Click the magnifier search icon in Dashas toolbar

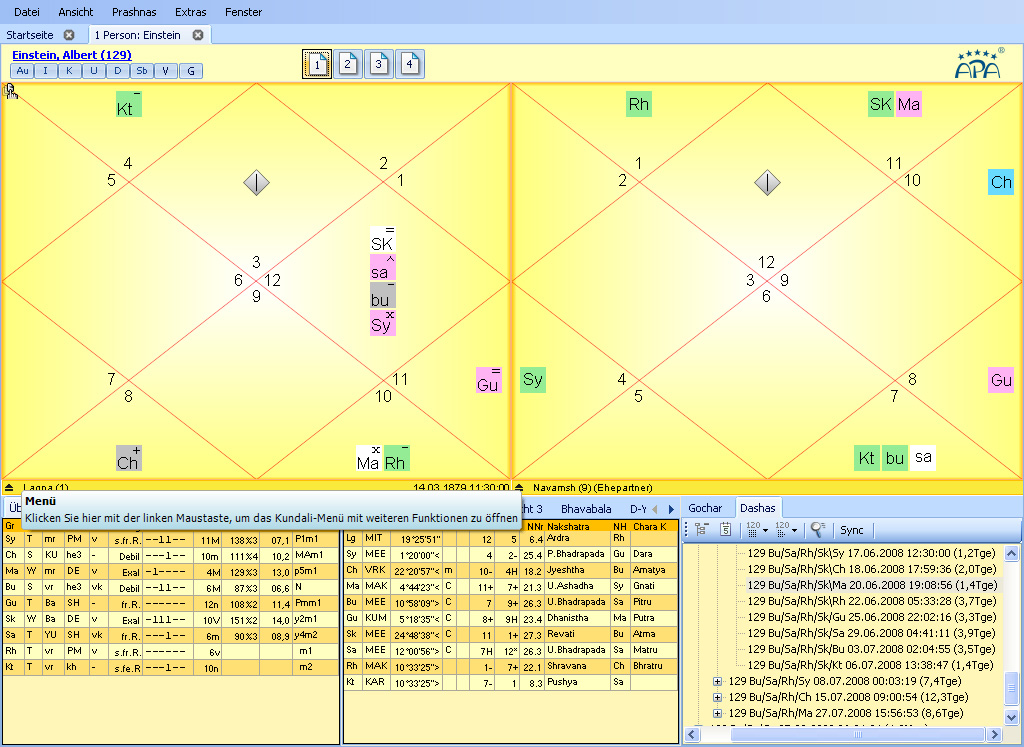[x=817, y=530]
